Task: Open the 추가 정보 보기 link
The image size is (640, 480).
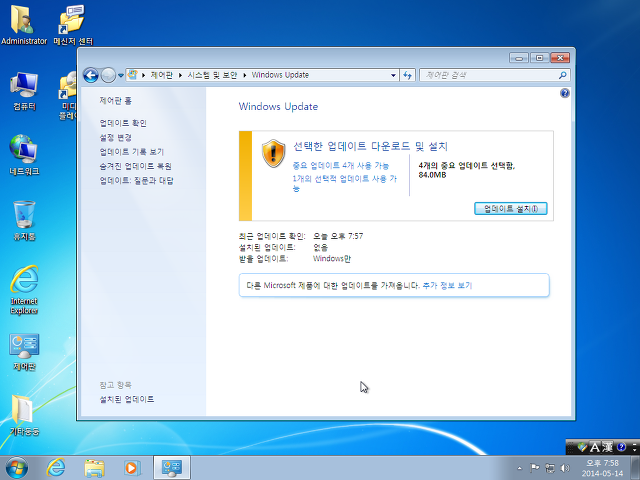Action: pos(447,285)
